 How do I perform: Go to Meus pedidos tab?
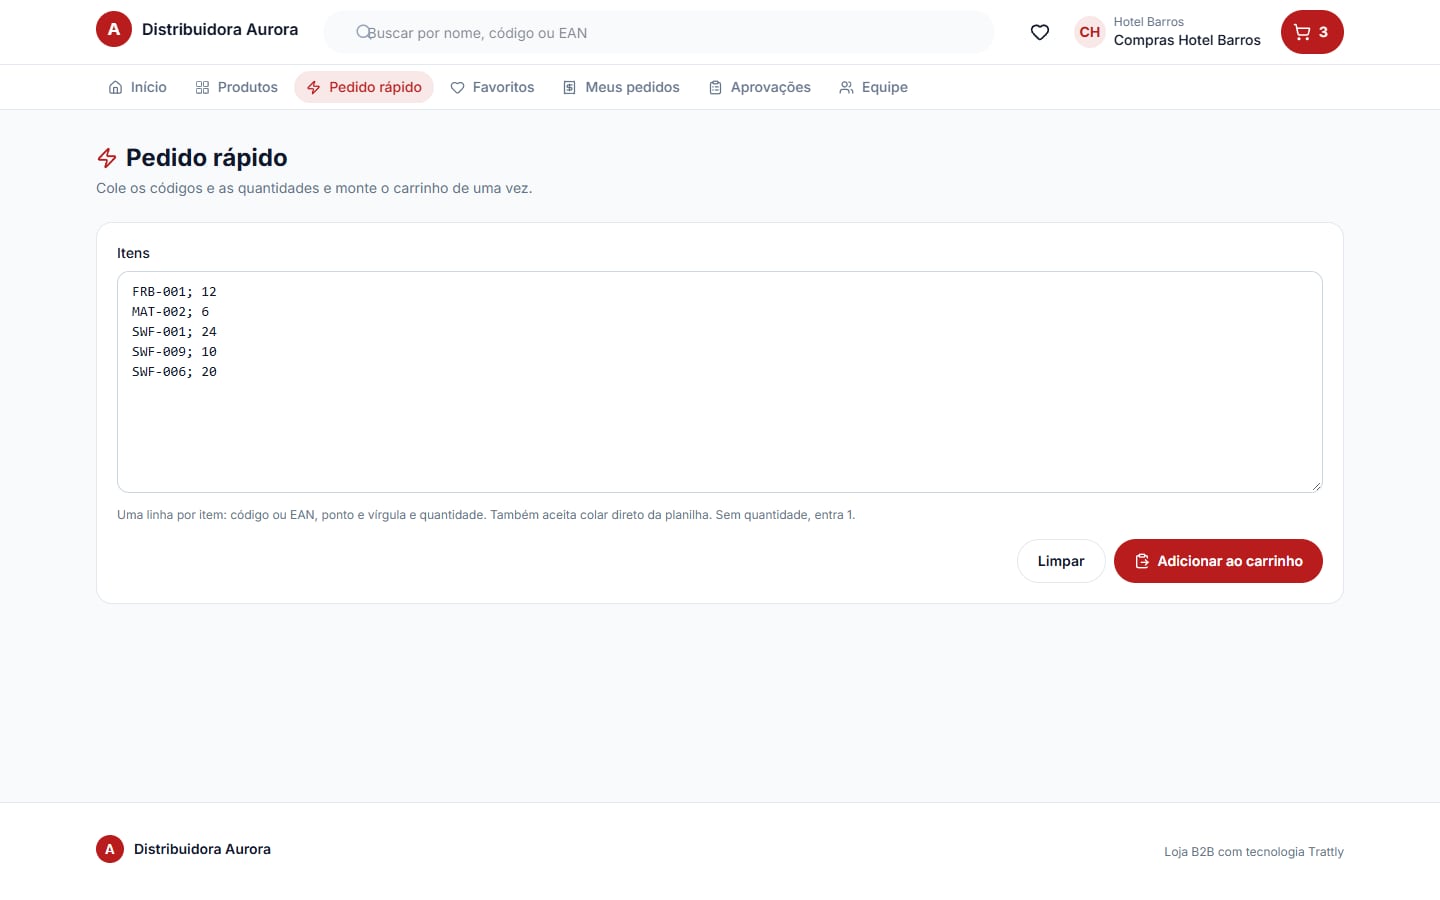(x=621, y=87)
